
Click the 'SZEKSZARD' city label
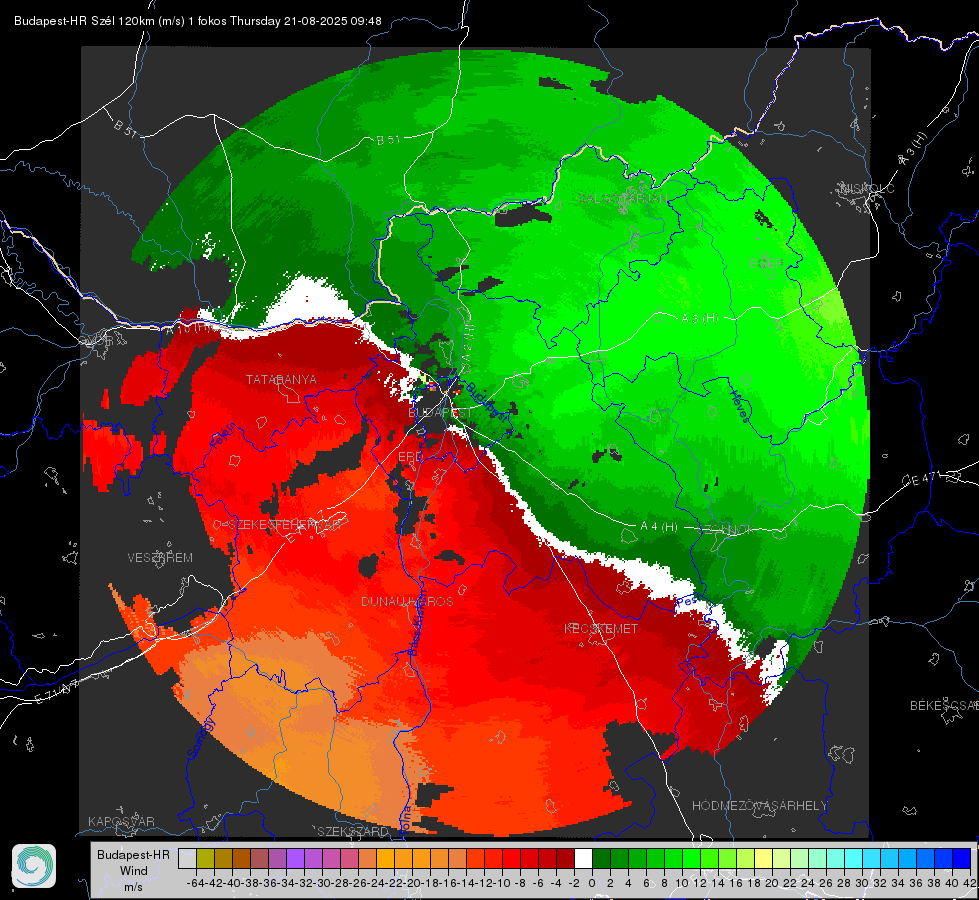coord(353,831)
